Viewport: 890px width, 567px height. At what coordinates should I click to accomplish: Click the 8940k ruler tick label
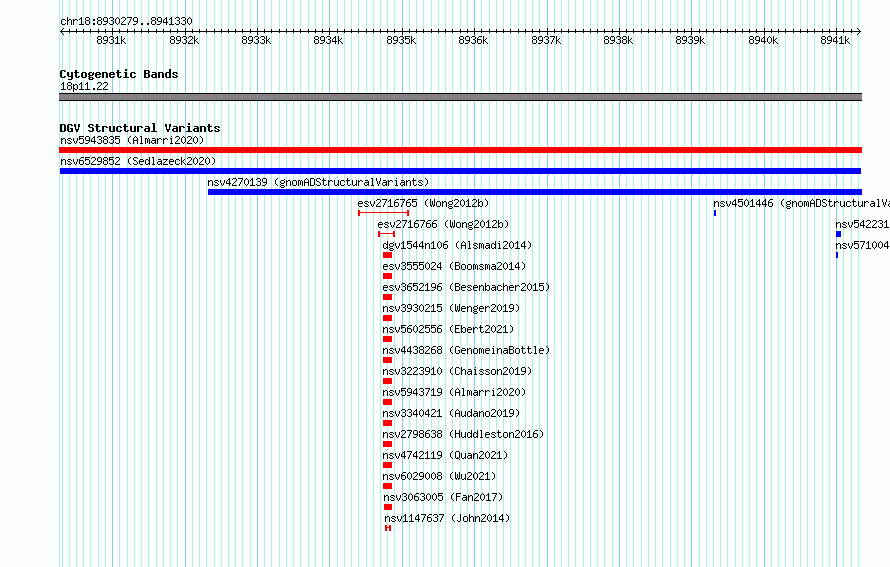click(x=763, y=40)
